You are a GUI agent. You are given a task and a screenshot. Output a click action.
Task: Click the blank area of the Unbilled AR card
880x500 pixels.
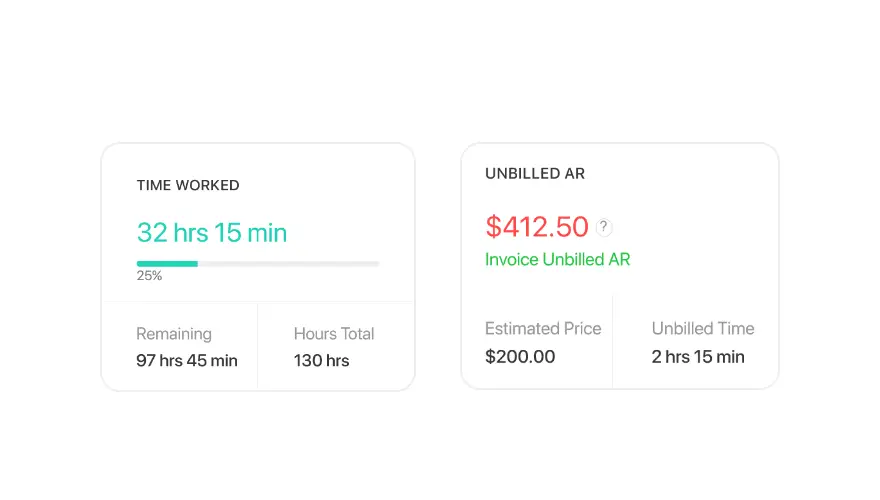pyautogui.click(x=702, y=236)
